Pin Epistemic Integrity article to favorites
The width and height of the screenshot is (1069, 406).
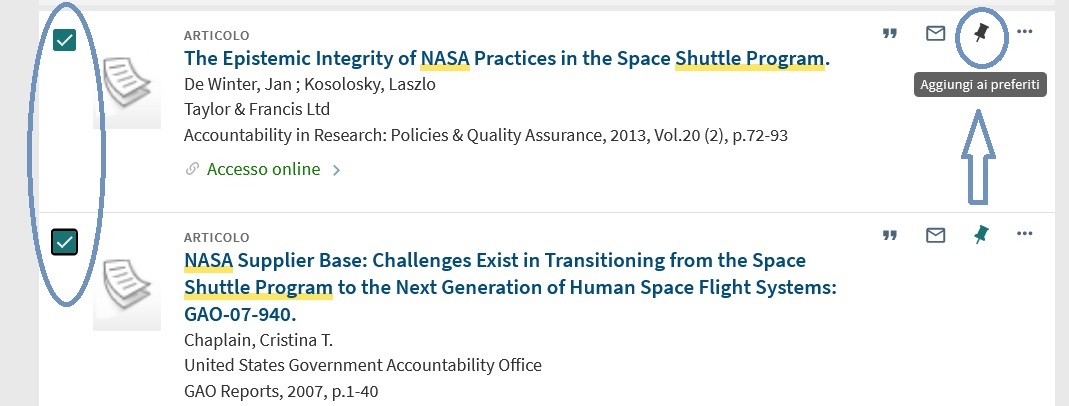click(981, 32)
